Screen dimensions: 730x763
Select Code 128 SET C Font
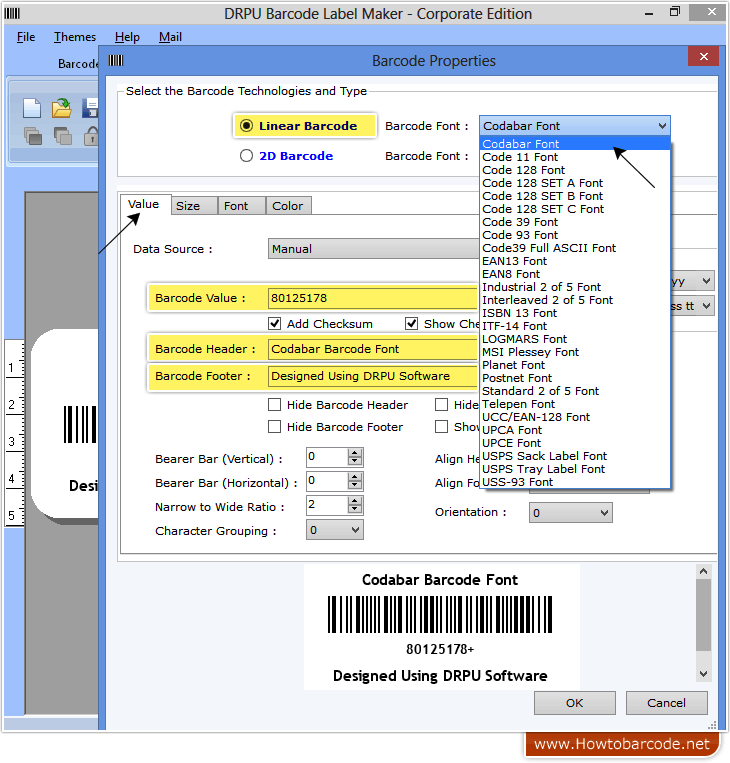(575, 209)
